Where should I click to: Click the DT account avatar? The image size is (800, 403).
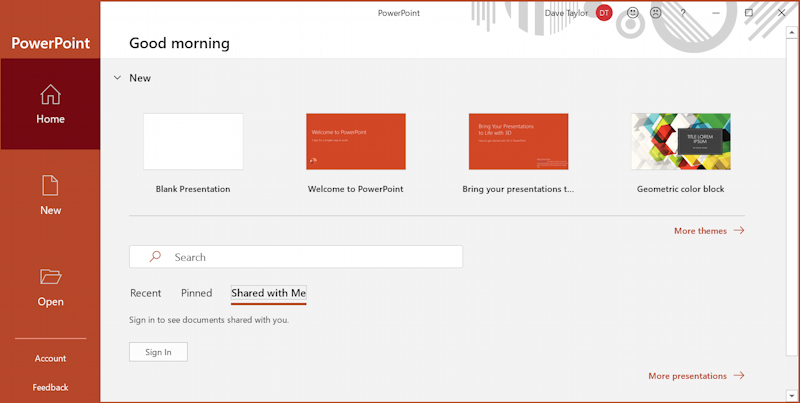pyautogui.click(x=604, y=13)
